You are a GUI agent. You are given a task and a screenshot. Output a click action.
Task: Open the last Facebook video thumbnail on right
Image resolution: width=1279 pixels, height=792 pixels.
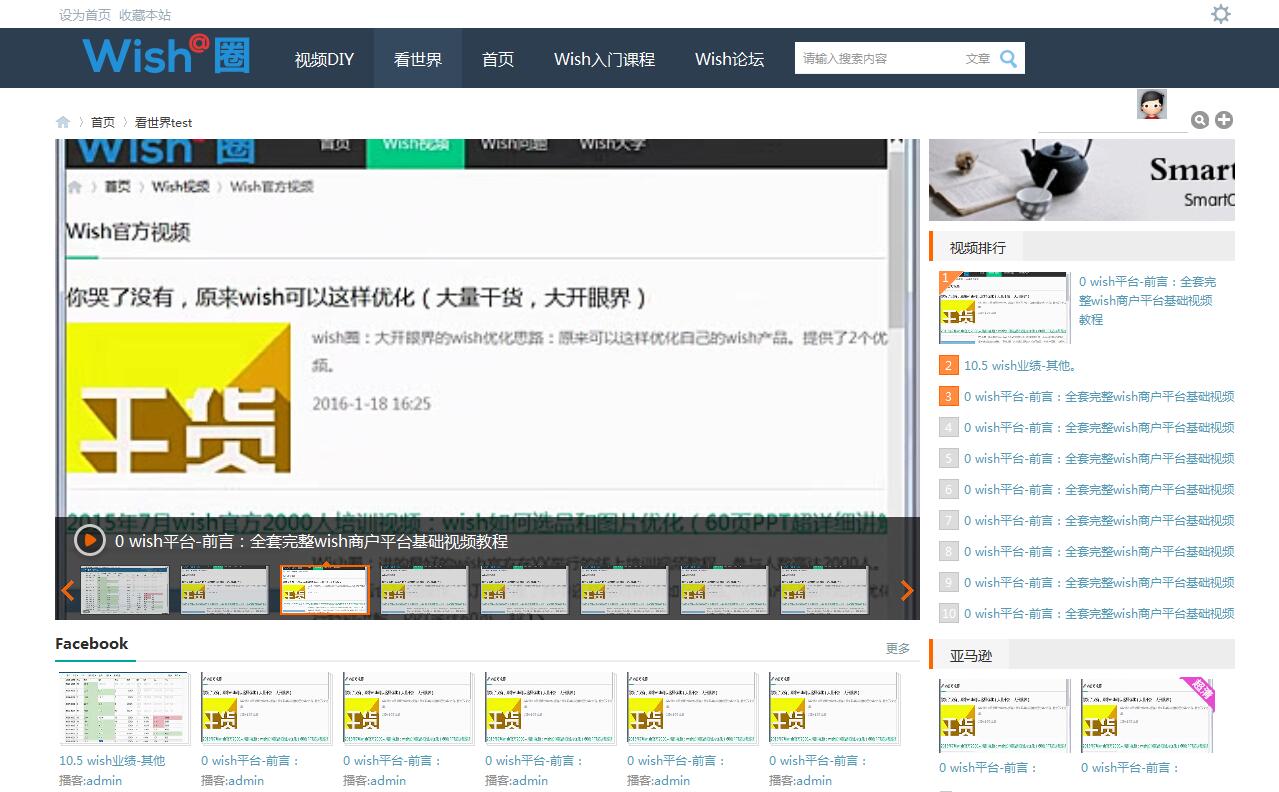(x=834, y=708)
